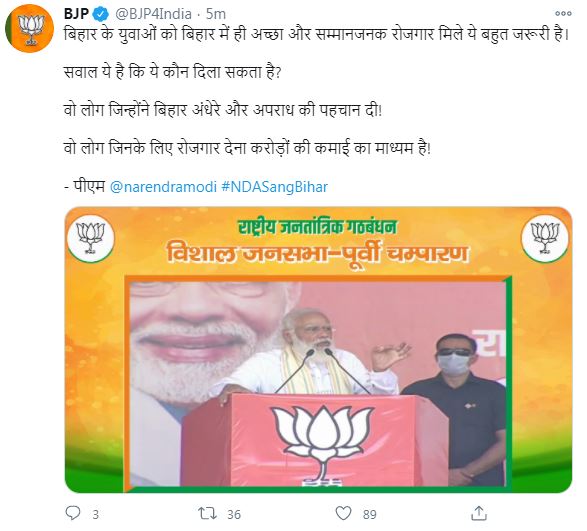
Task: Open the rally image in the tweet
Action: 318,349
